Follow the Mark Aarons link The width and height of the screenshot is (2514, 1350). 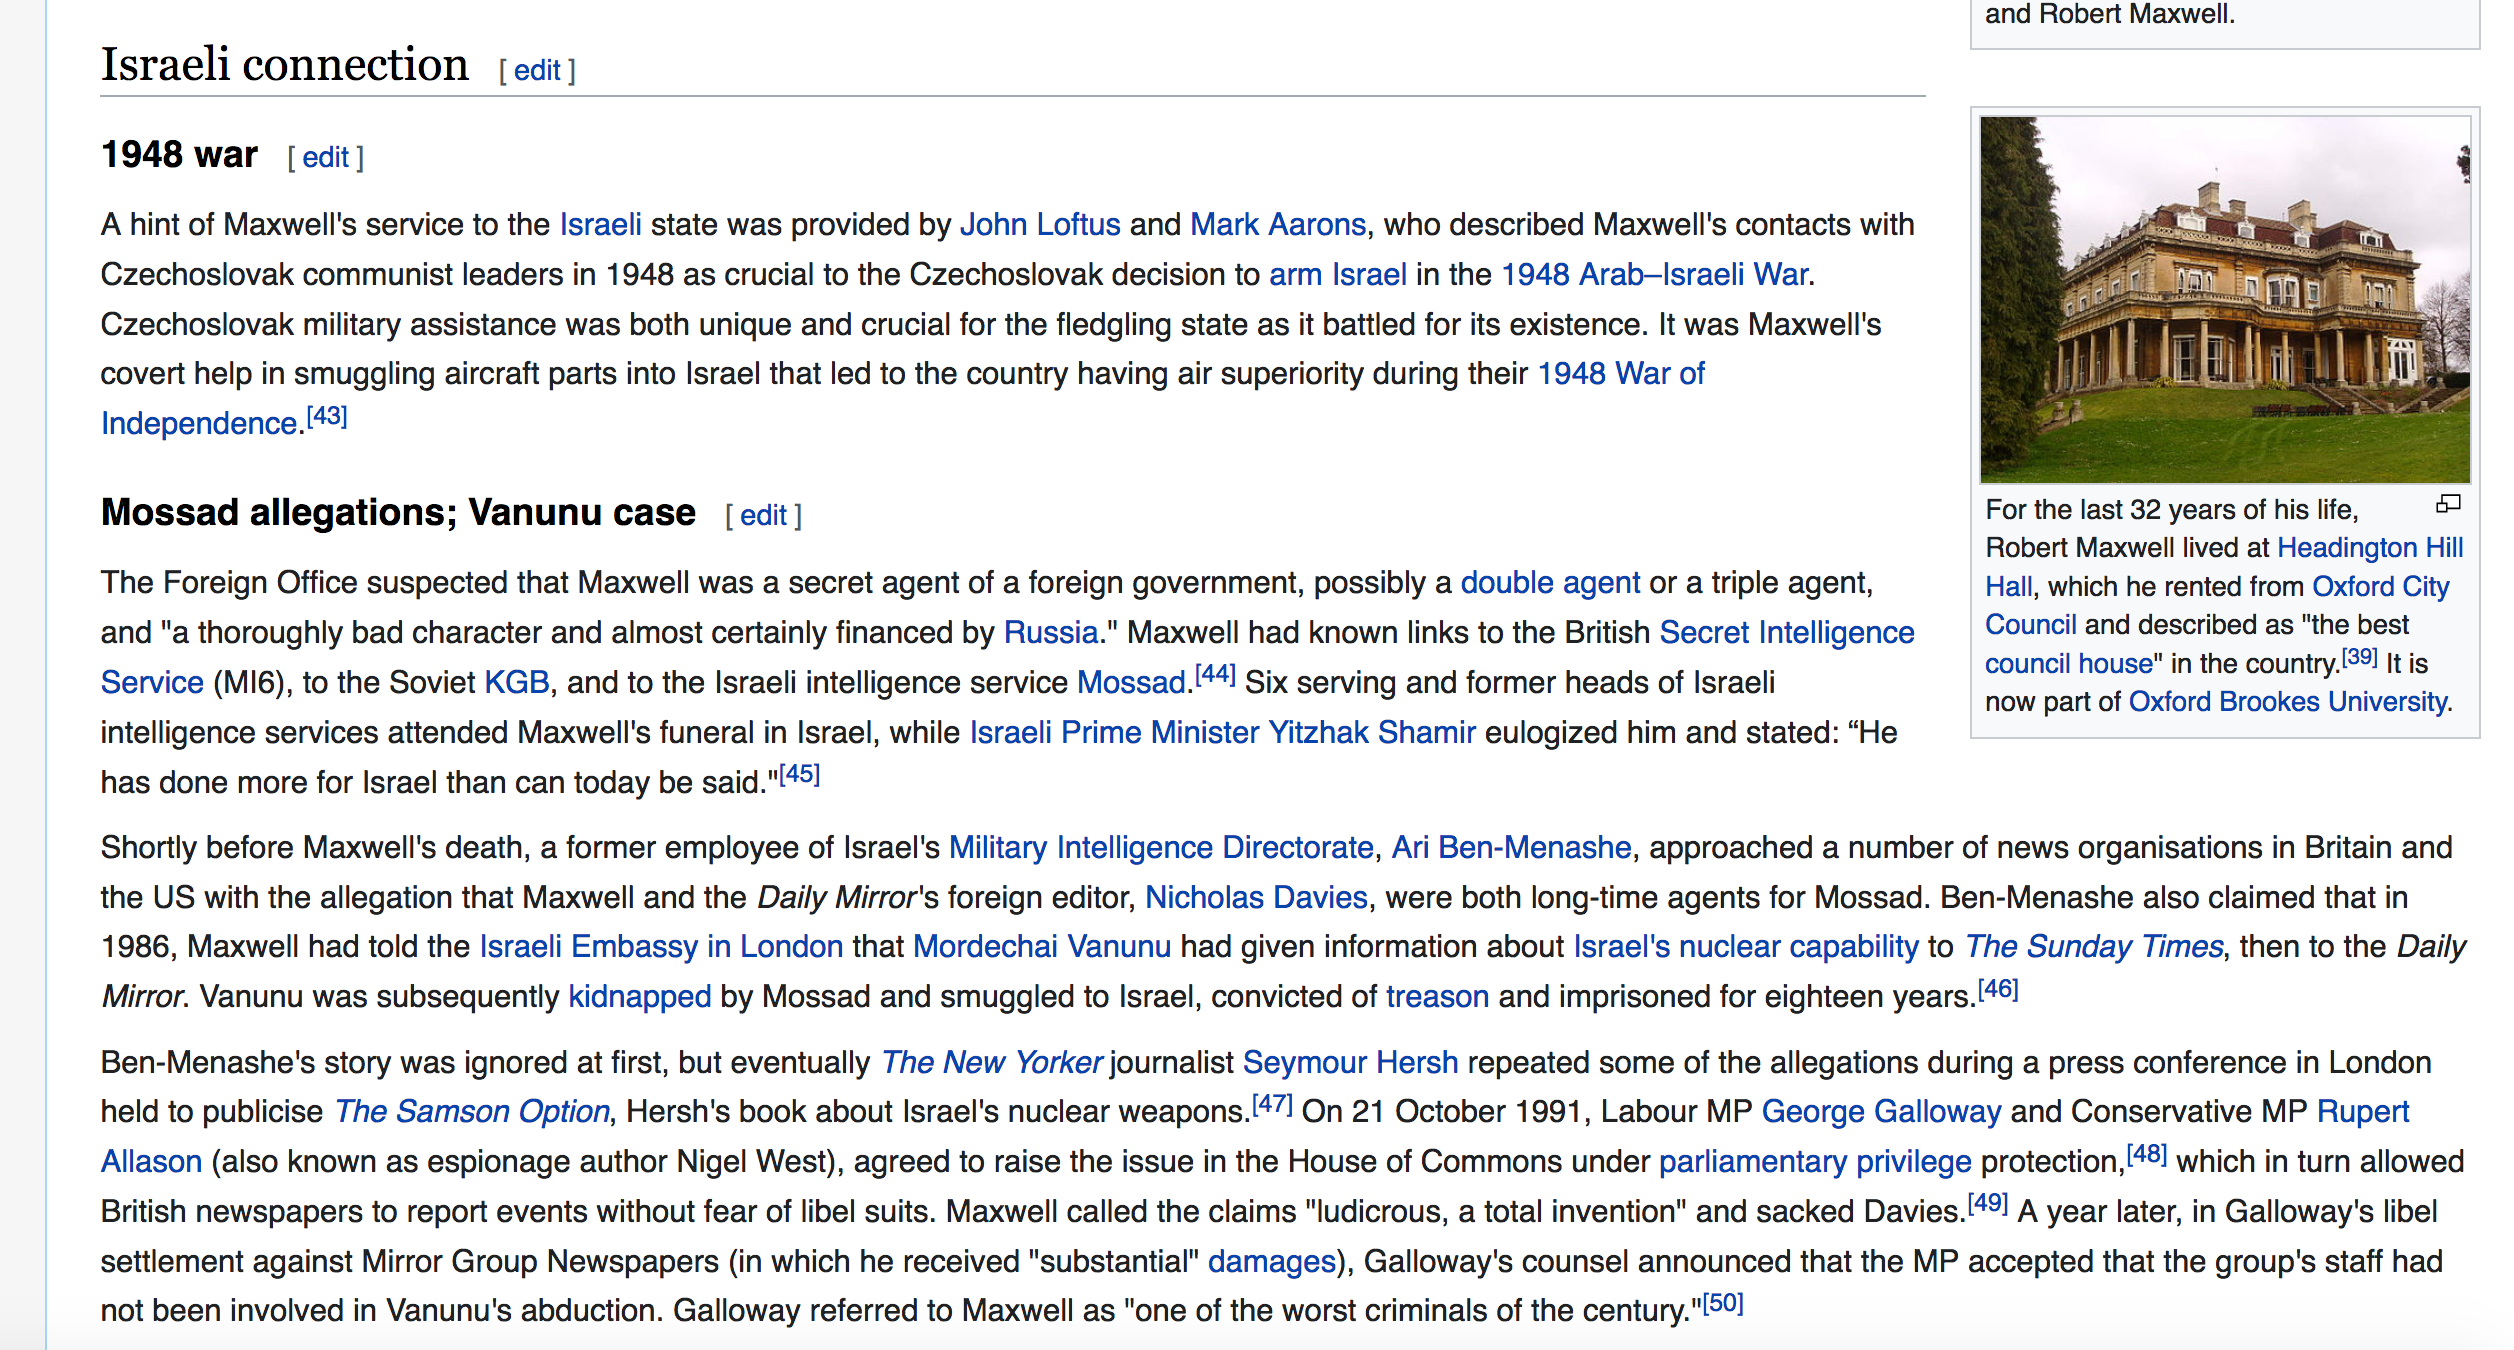1278,225
